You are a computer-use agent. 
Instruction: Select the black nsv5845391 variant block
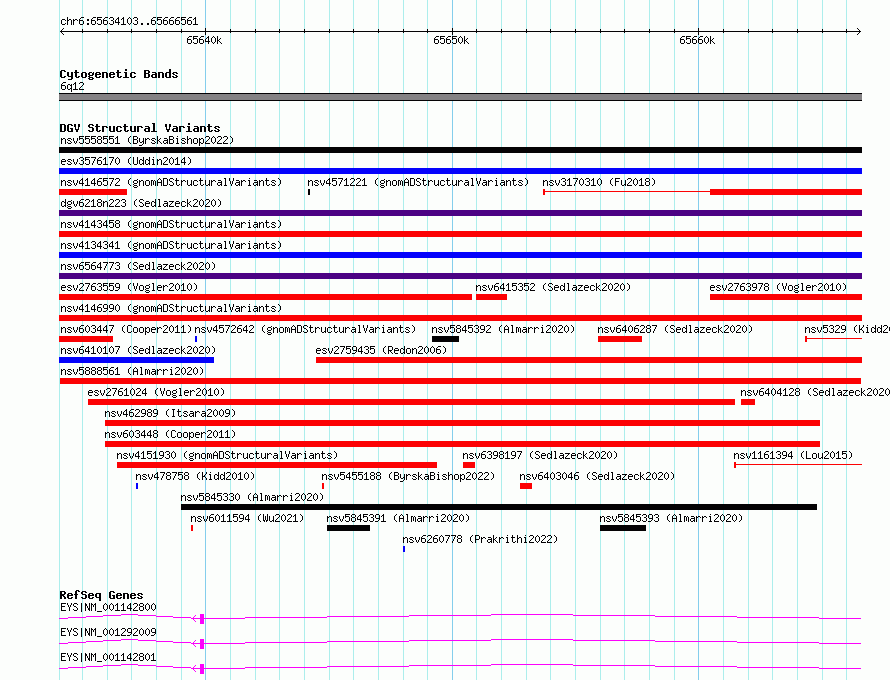(349, 528)
